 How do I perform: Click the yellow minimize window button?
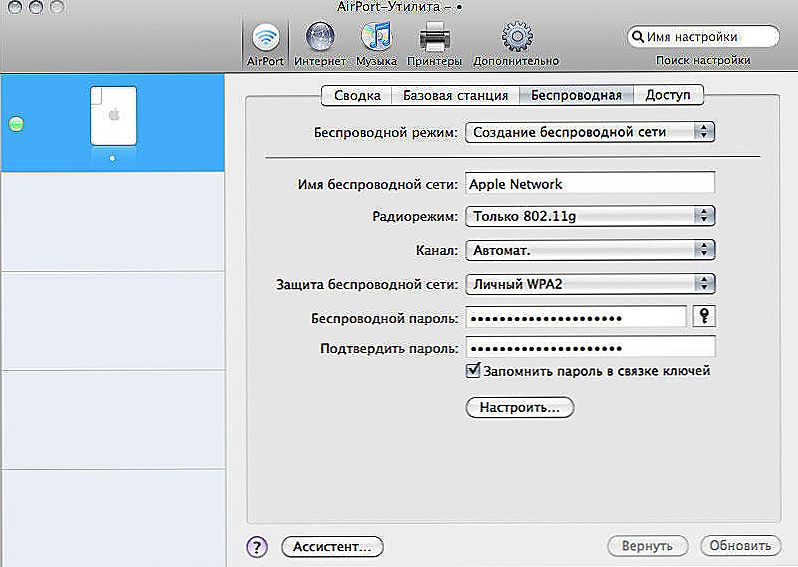click(36, 7)
